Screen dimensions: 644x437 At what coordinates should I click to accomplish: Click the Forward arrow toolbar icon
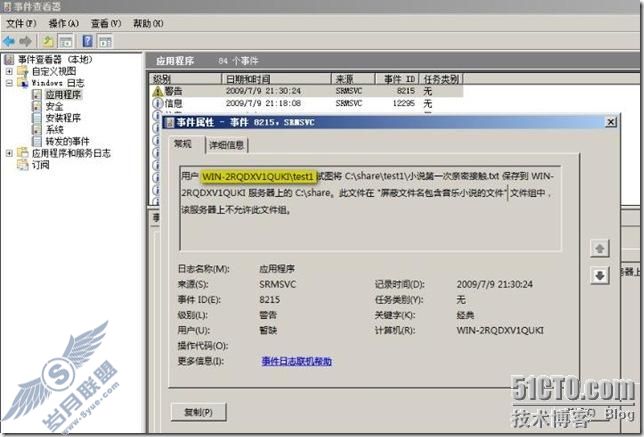tap(25, 41)
